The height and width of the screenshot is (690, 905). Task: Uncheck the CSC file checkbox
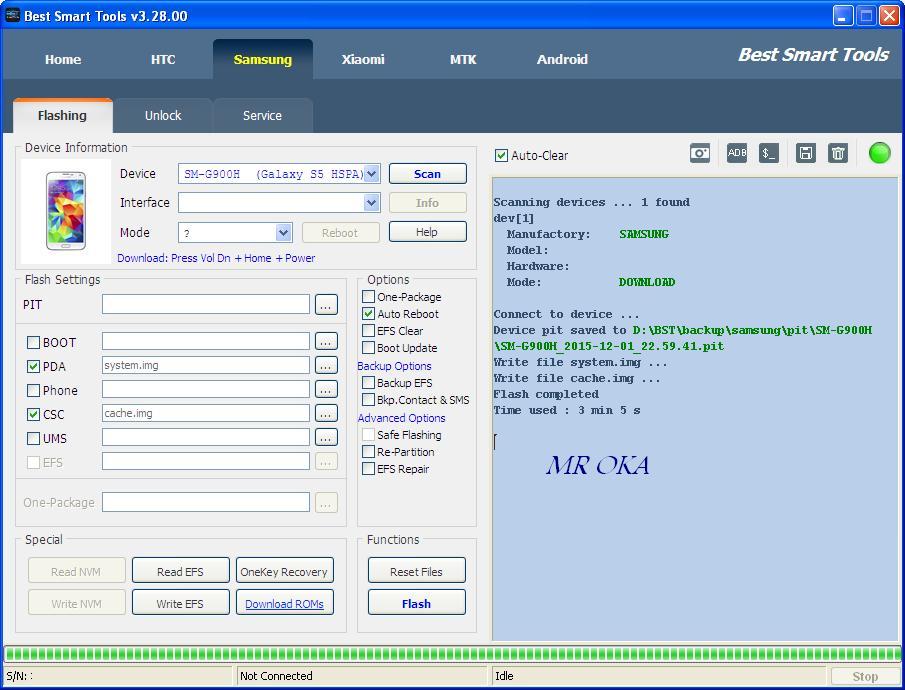pyautogui.click(x=33, y=415)
